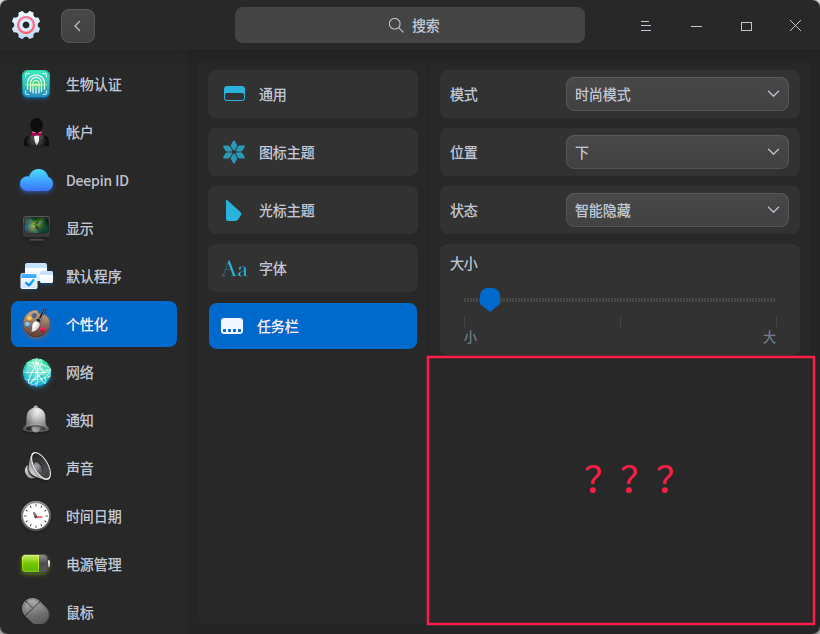Click the magnifier icon in search bar
The image size is (820, 634).
[396, 25]
